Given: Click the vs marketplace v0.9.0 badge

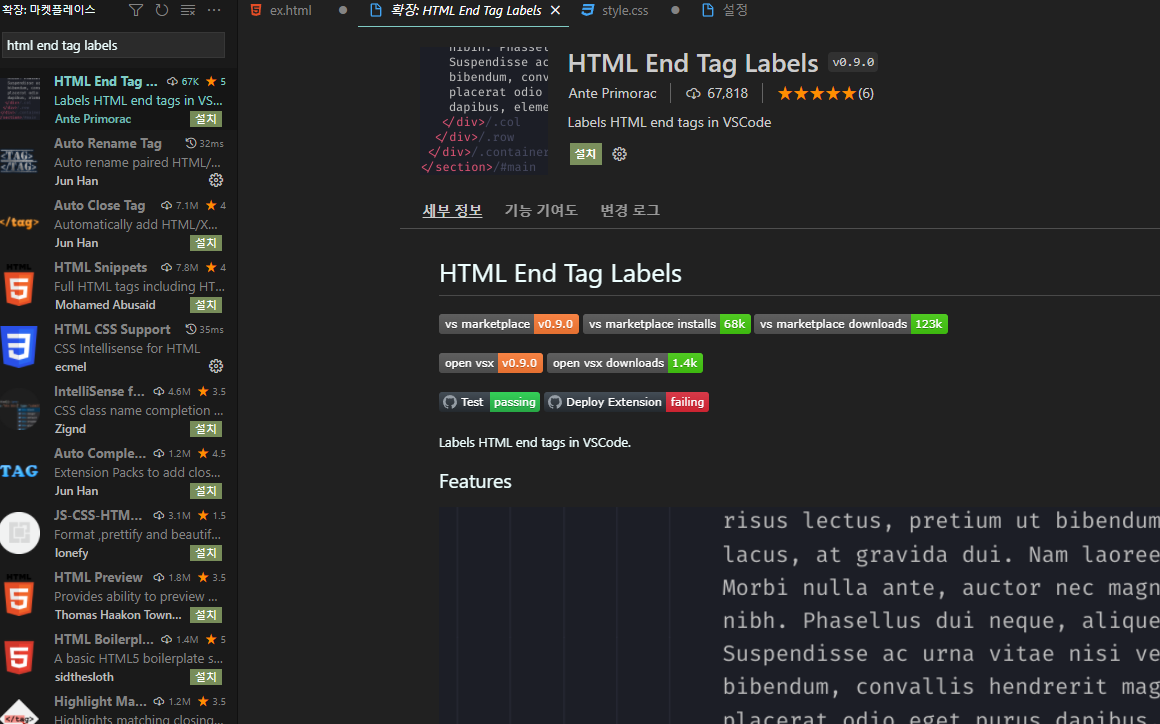Looking at the screenshot, I should [x=509, y=324].
